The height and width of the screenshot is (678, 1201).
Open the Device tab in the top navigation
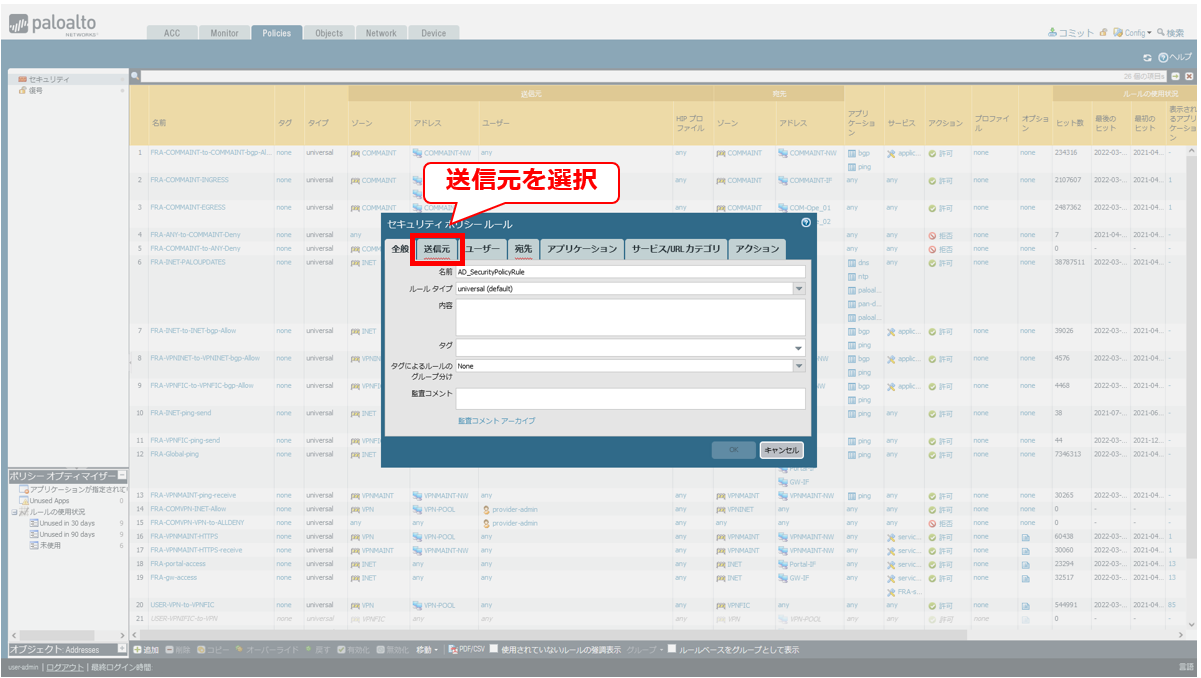click(433, 33)
